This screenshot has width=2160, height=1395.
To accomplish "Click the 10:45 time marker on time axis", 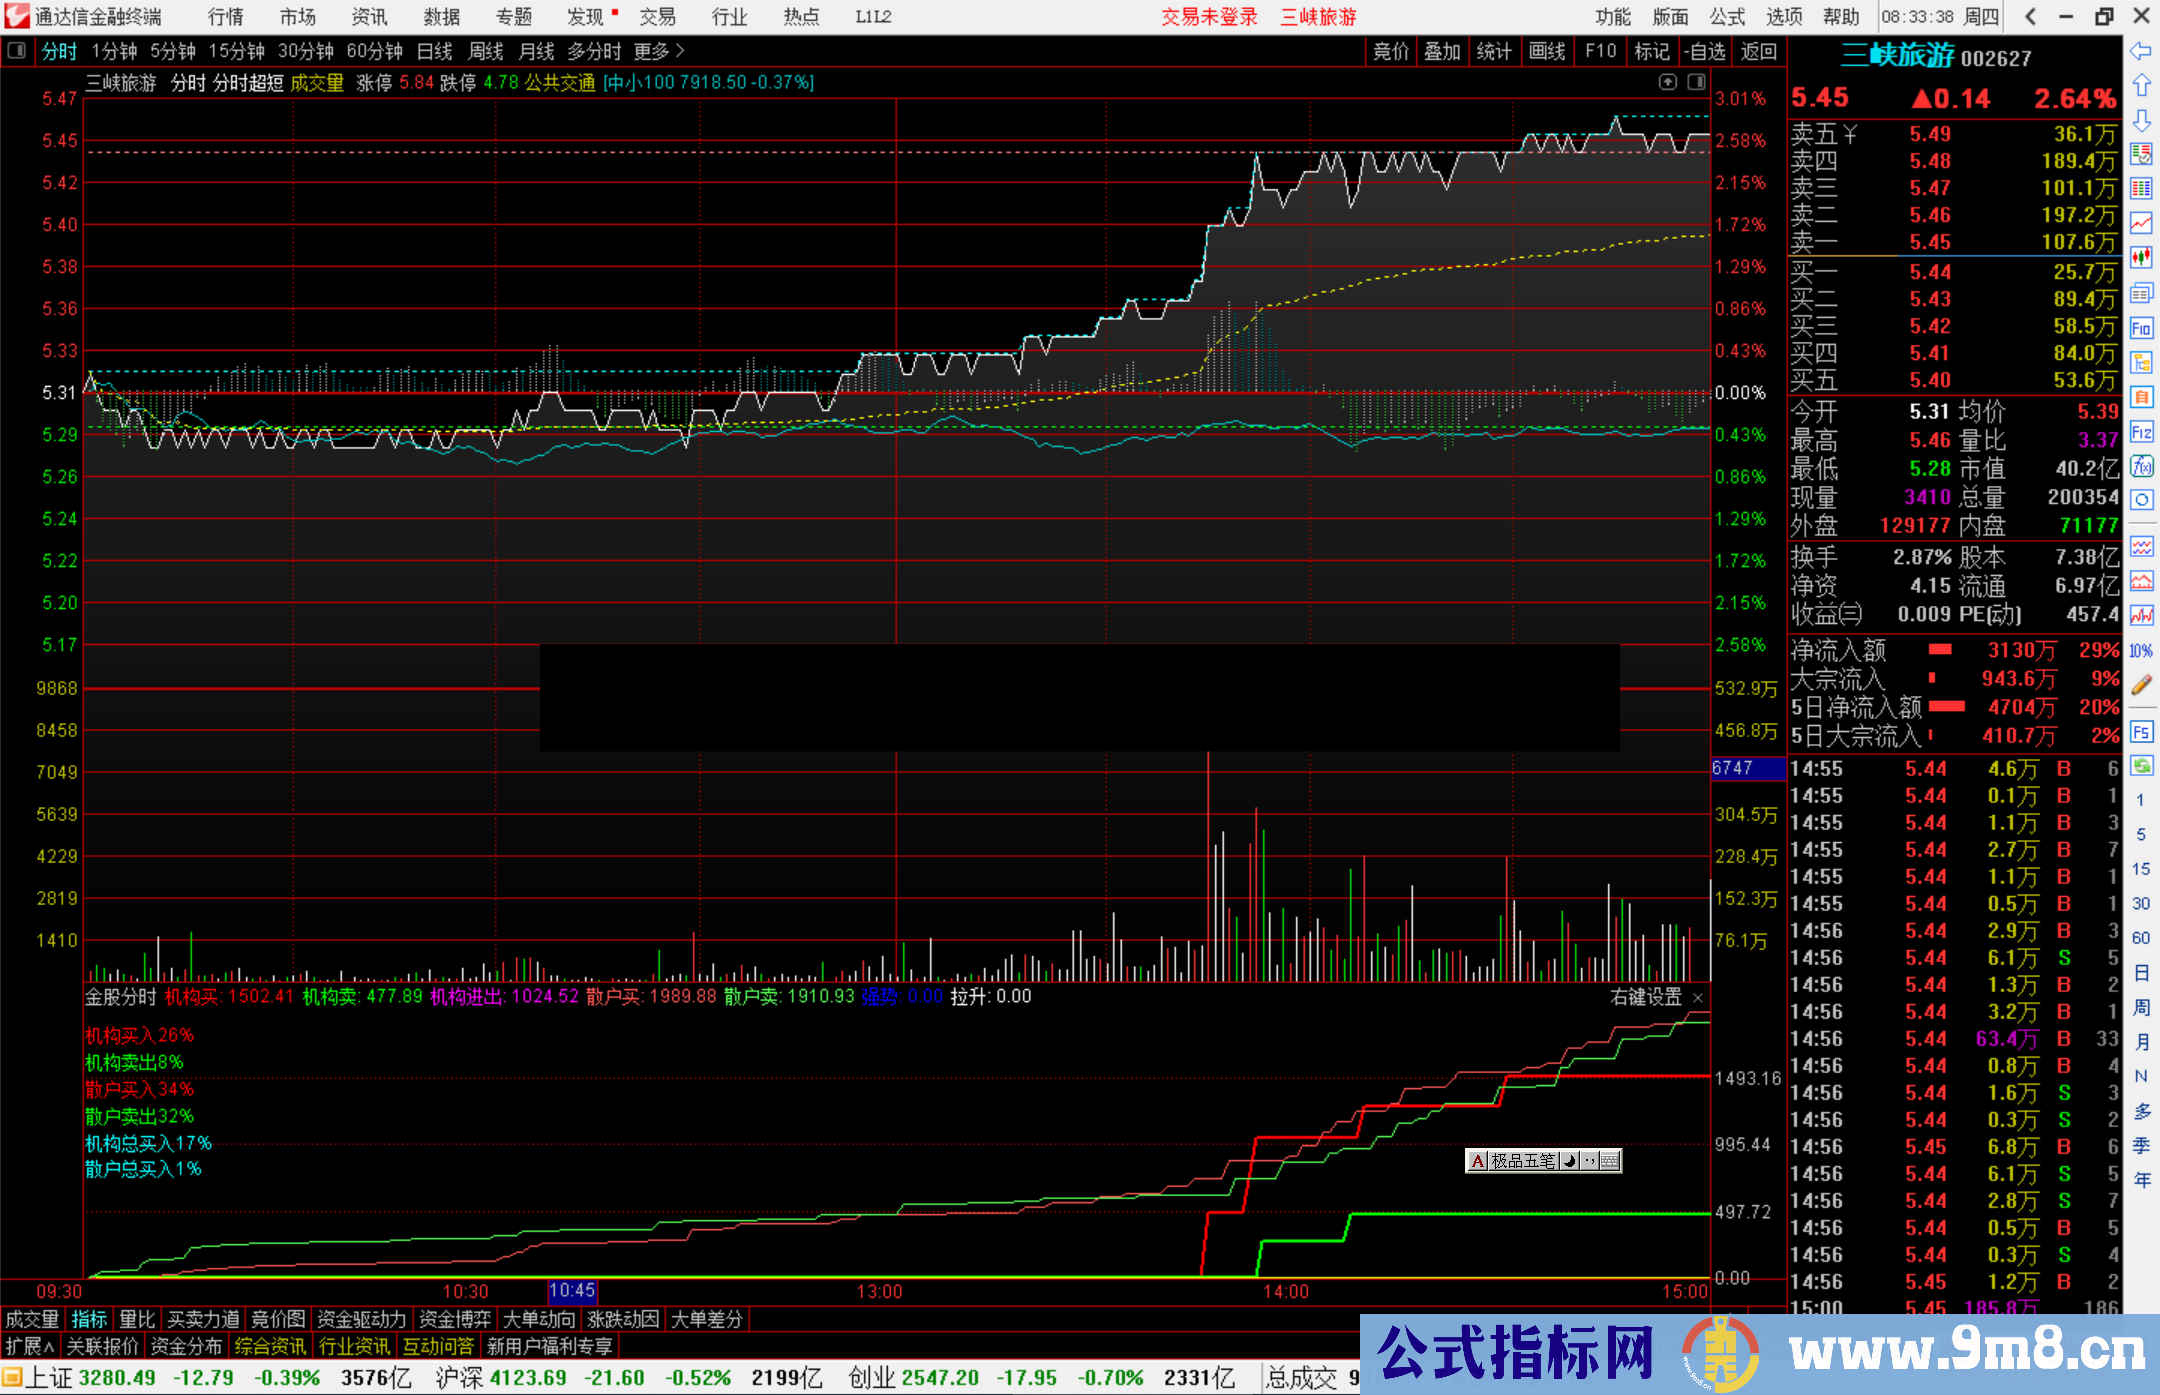I will [x=572, y=1291].
